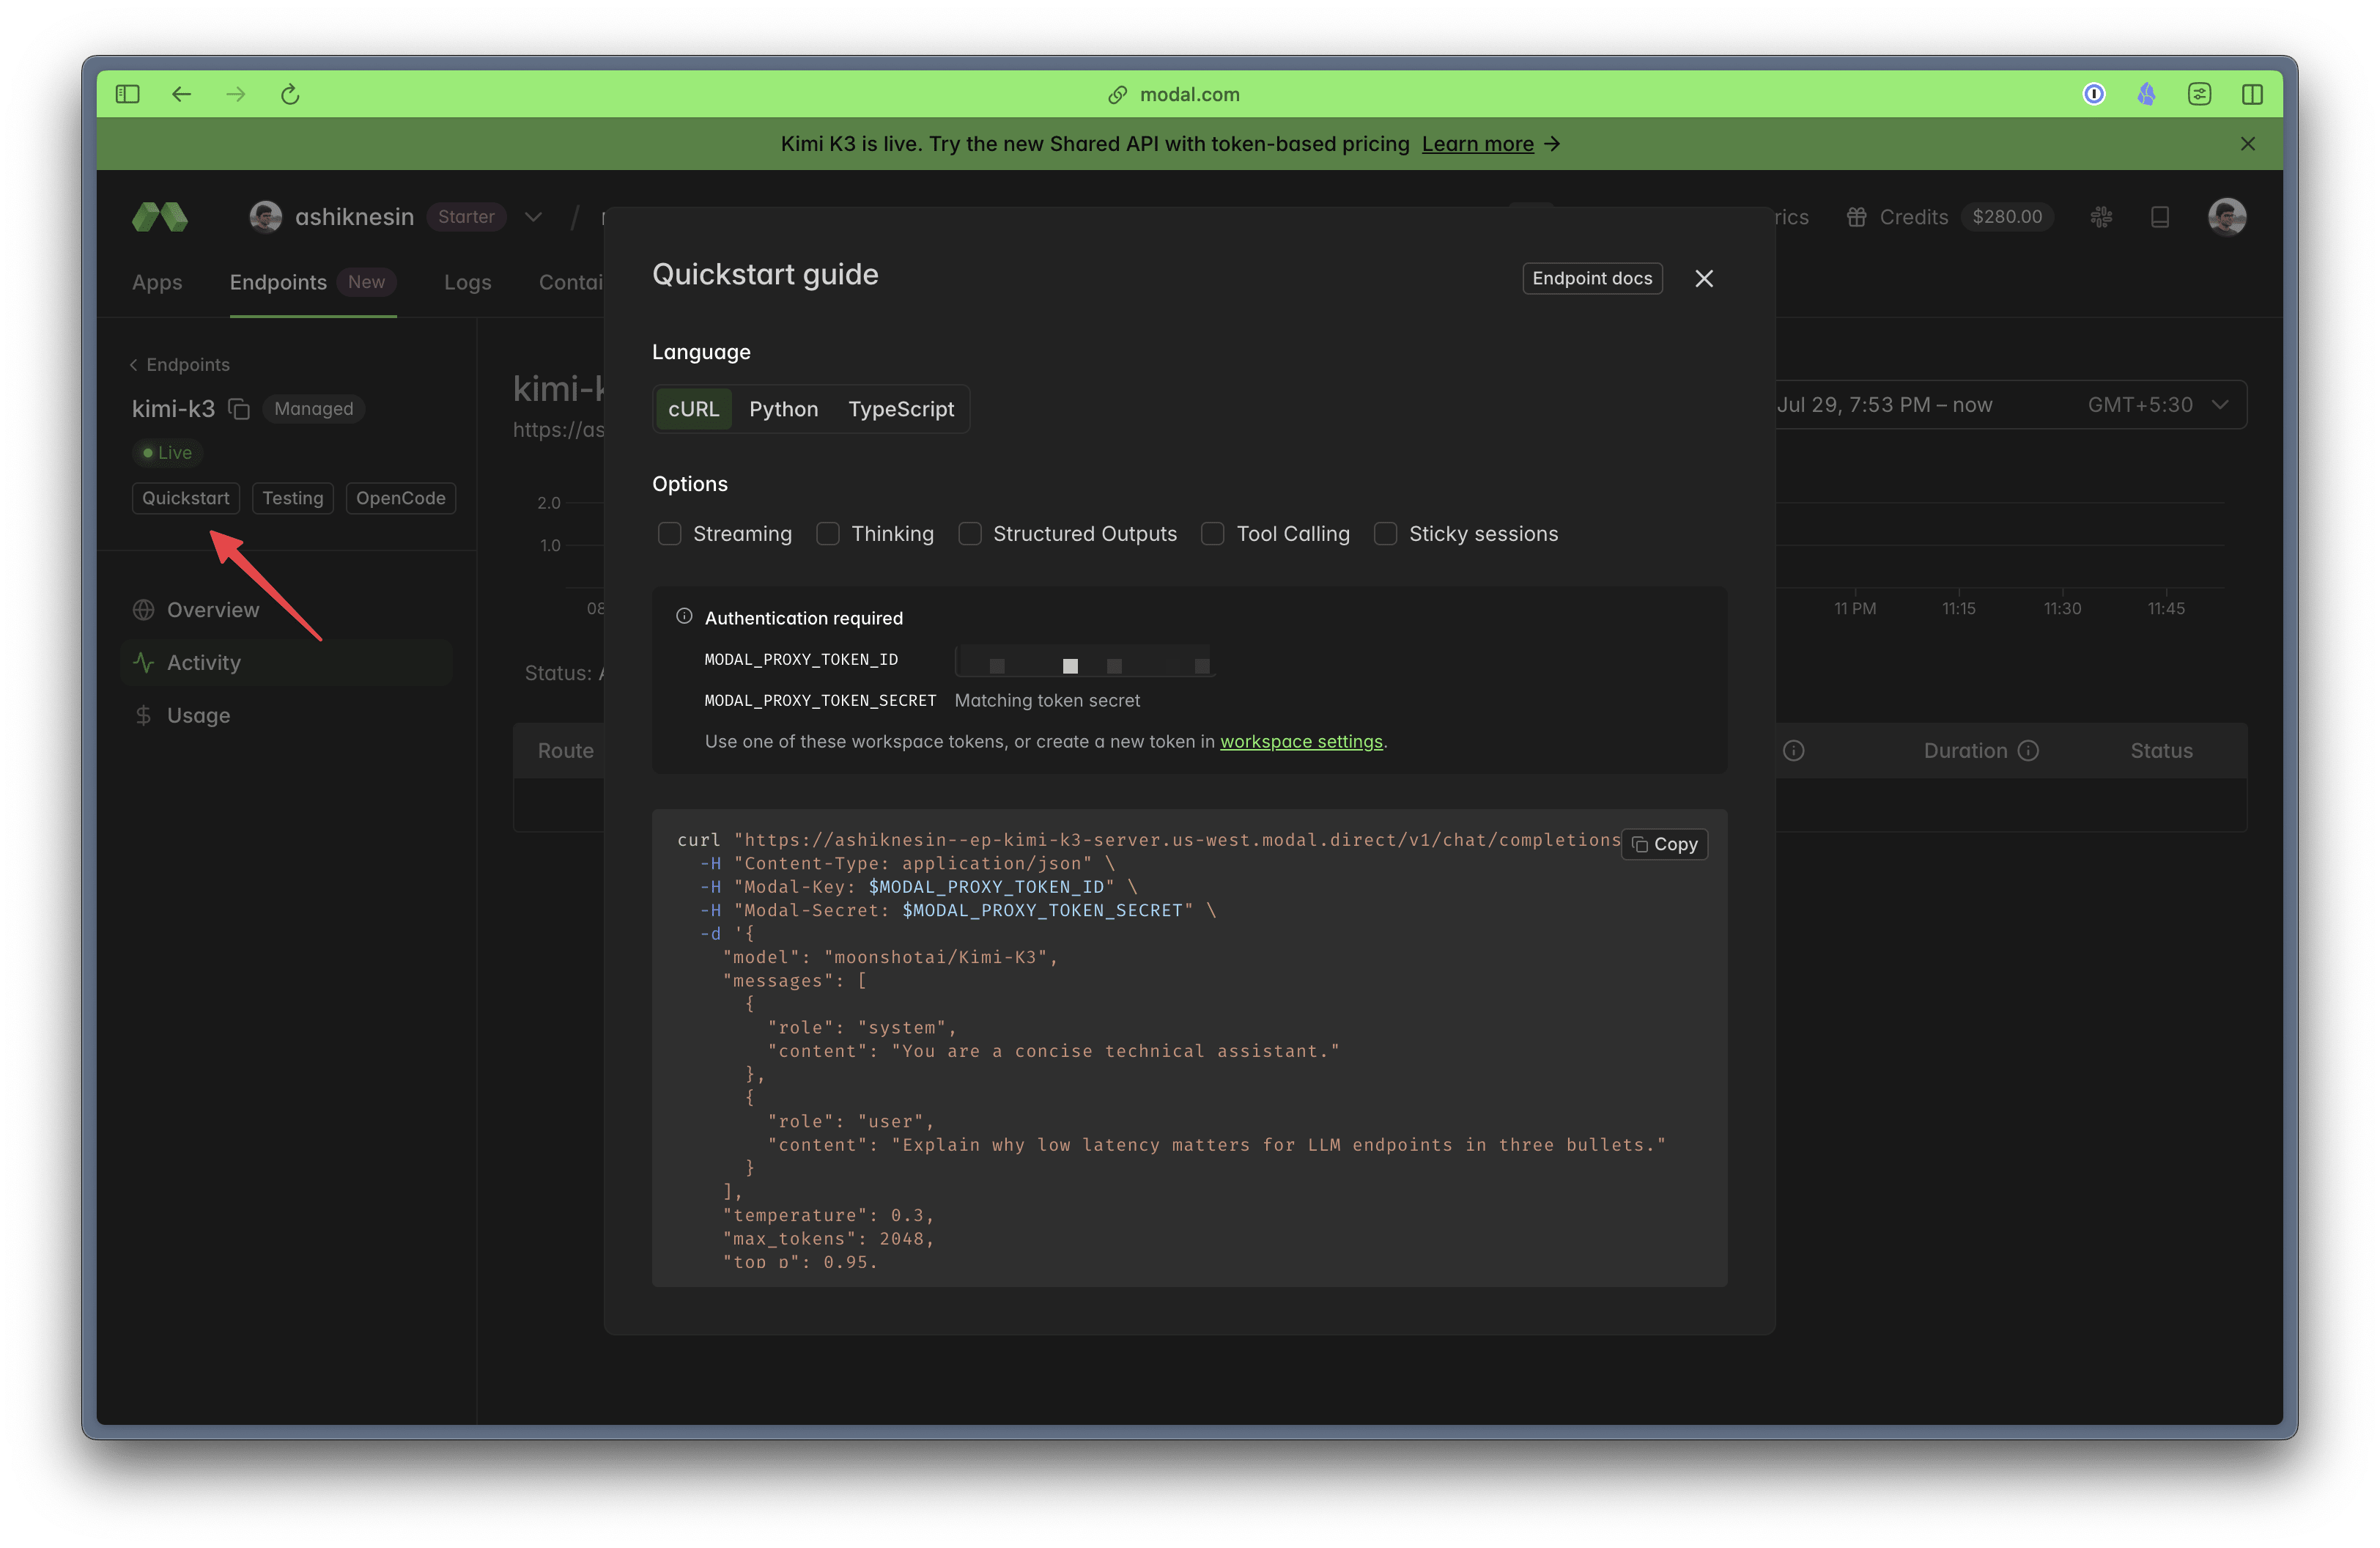Click the Quickstart button in sidebar
2380x1548 pixels.
coord(186,498)
